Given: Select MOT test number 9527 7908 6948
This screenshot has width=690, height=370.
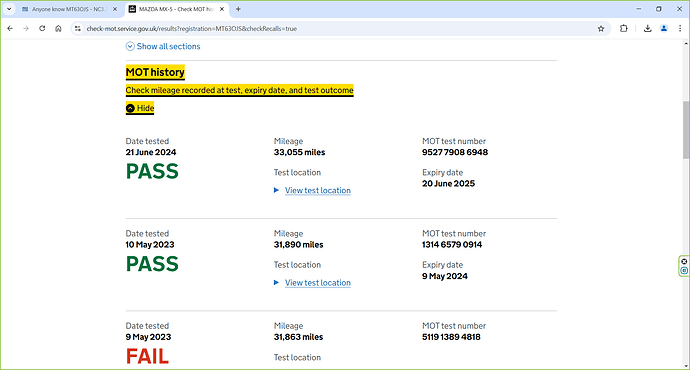Looking at the screenshot, I should [455, 152].
